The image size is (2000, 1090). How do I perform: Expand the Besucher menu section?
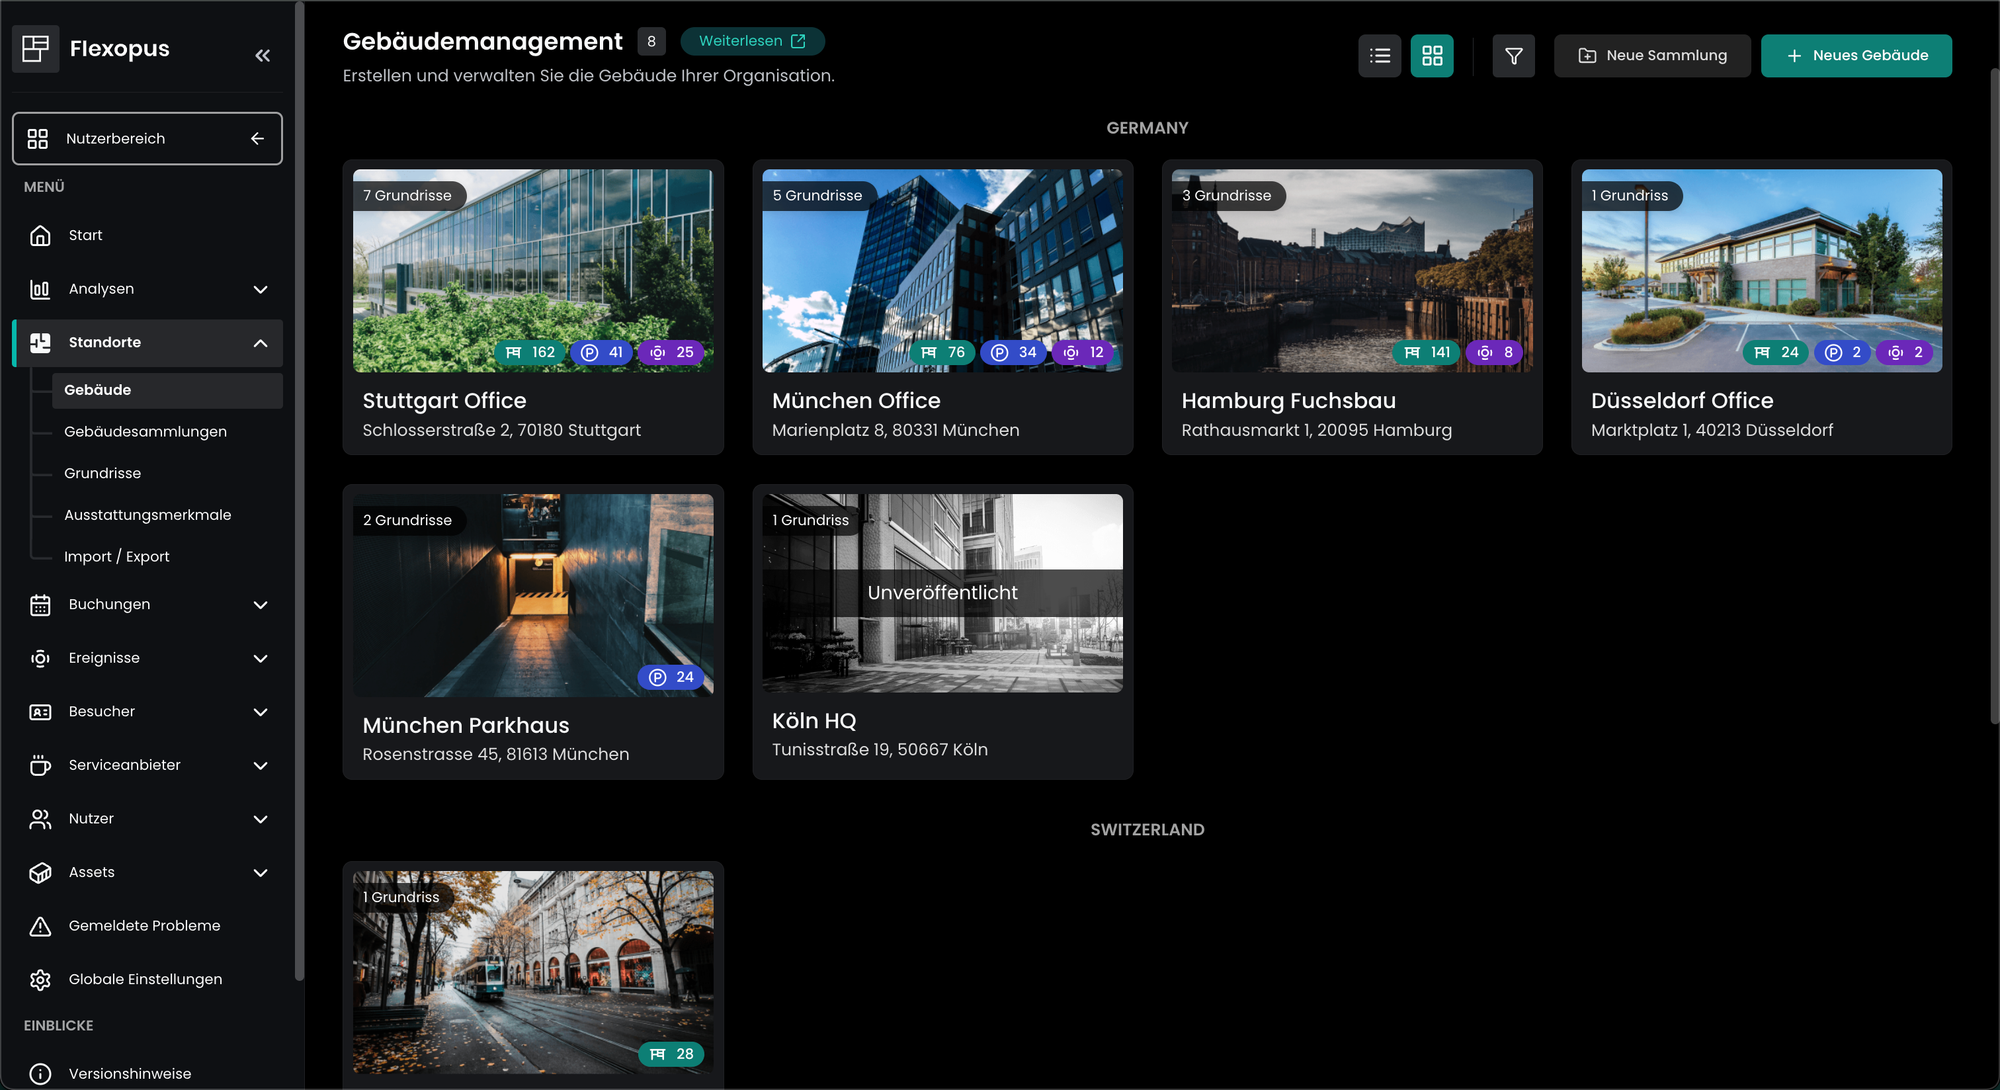point(260,712)
